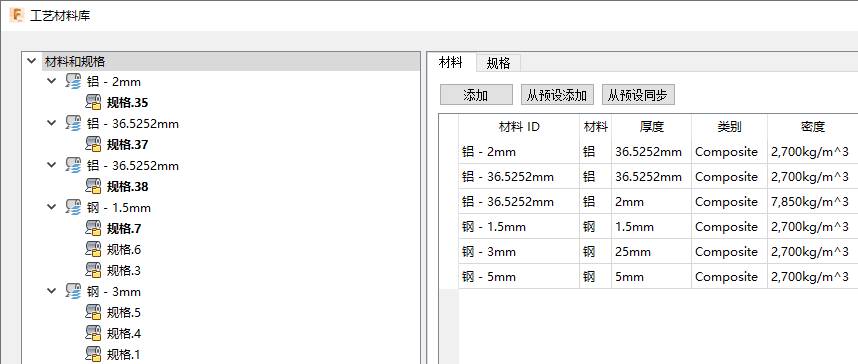
Task: Collapse the 铝 - 36.5252mm node holding 规格.38
Action: click(52, 165)
